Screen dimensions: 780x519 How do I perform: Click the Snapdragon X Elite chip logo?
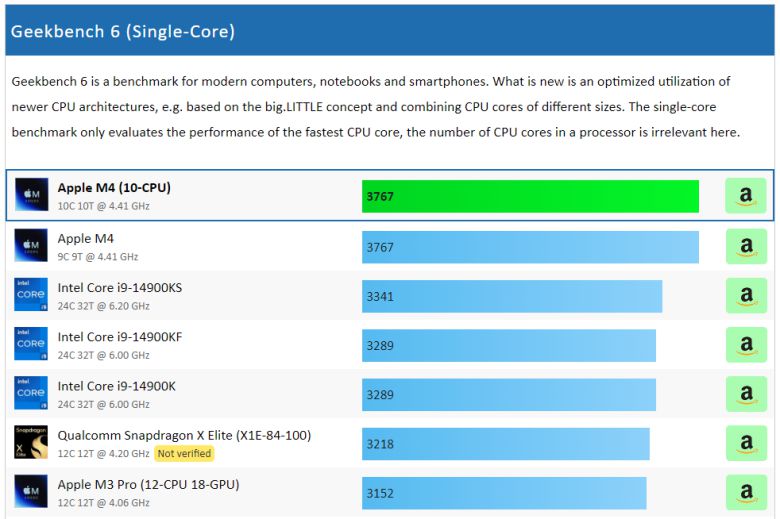31,442
